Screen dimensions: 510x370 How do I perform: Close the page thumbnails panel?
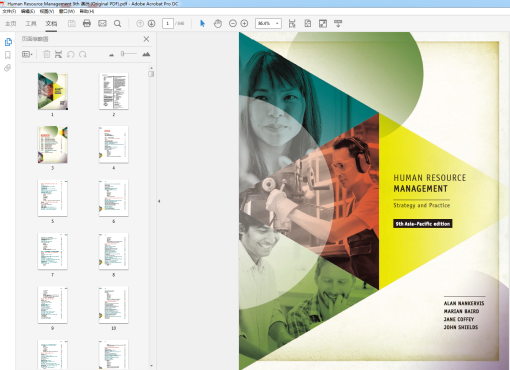coord(146,39)
